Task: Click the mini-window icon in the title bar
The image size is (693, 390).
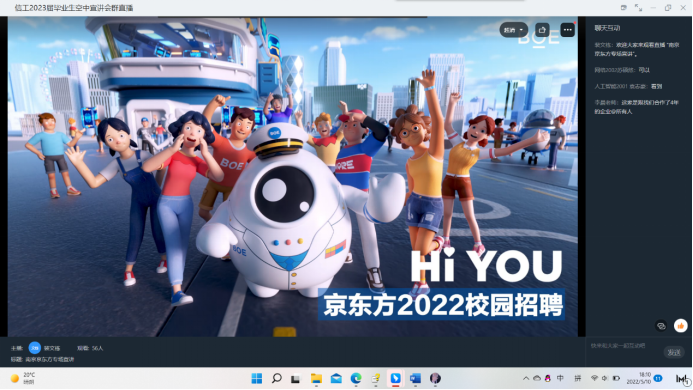Action: pyautogui.click(x=624, y=8)
